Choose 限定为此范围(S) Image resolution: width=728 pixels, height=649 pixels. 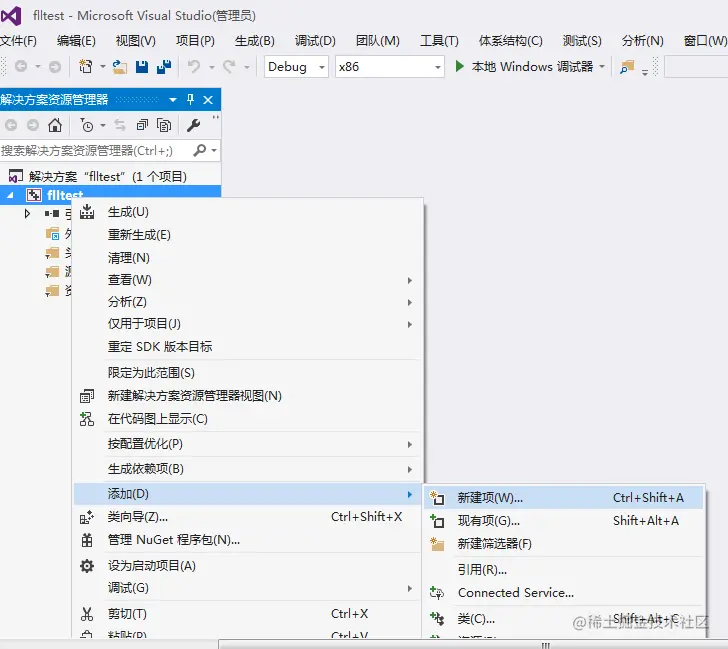[x=248, y=373]
